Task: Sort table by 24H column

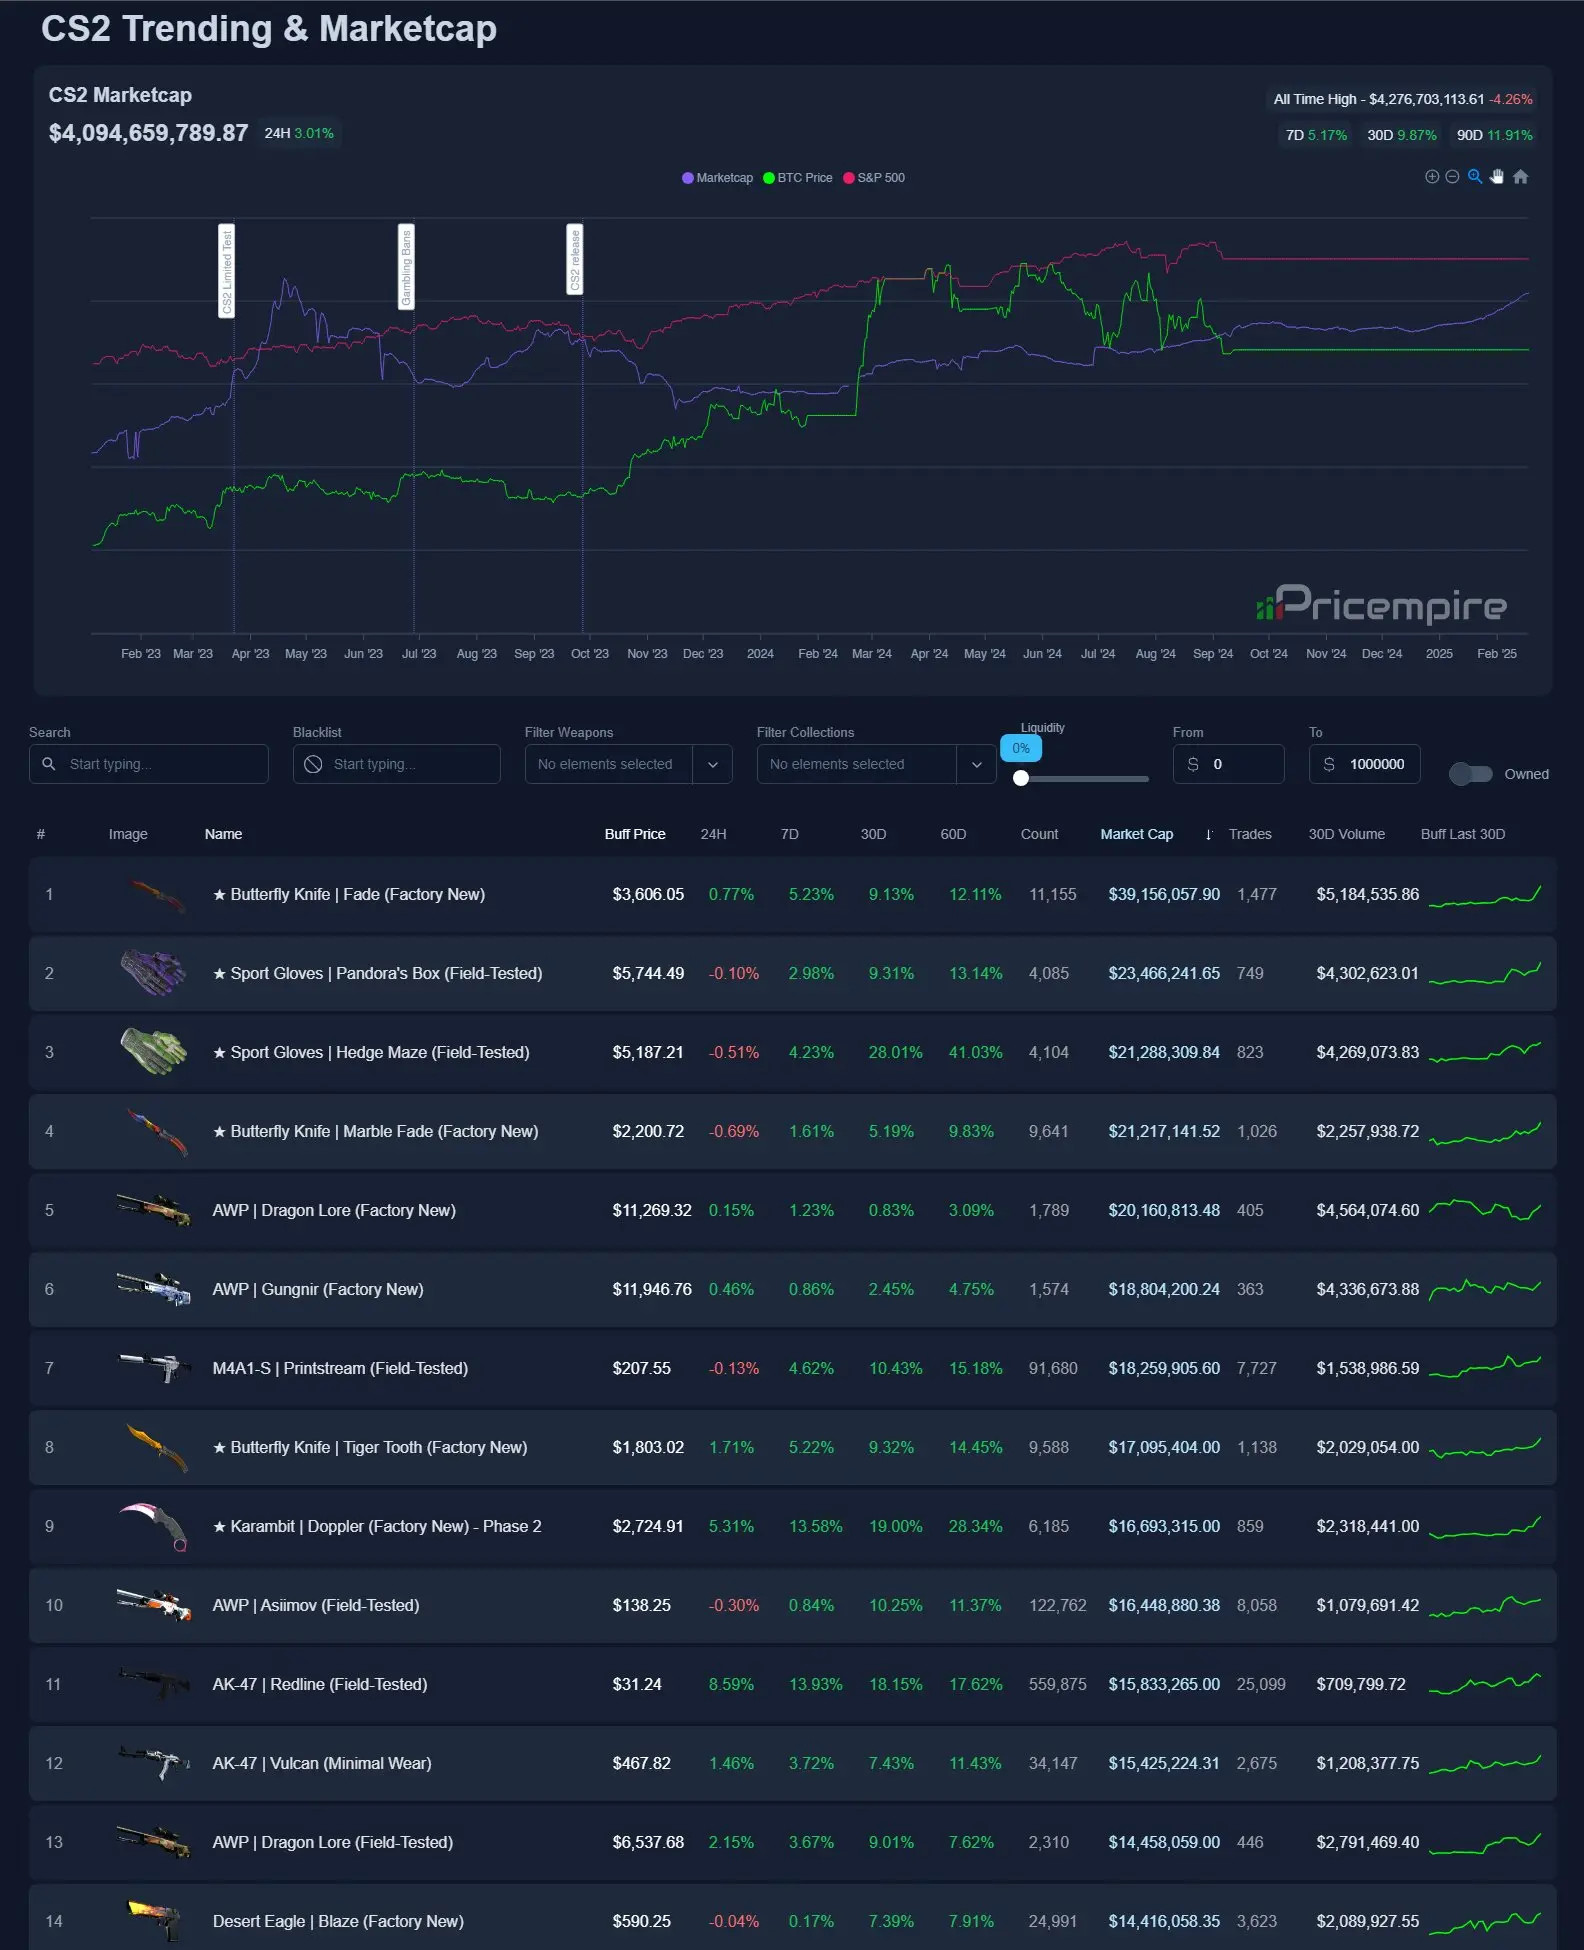Action: (x=713, y=834)
